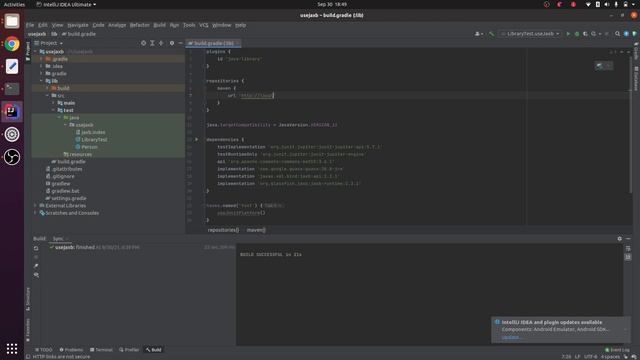The width and height of the screenshot is (640, 360).
Task: Click the repositories breadcrumb below the editor
Action: coord(223,230)
